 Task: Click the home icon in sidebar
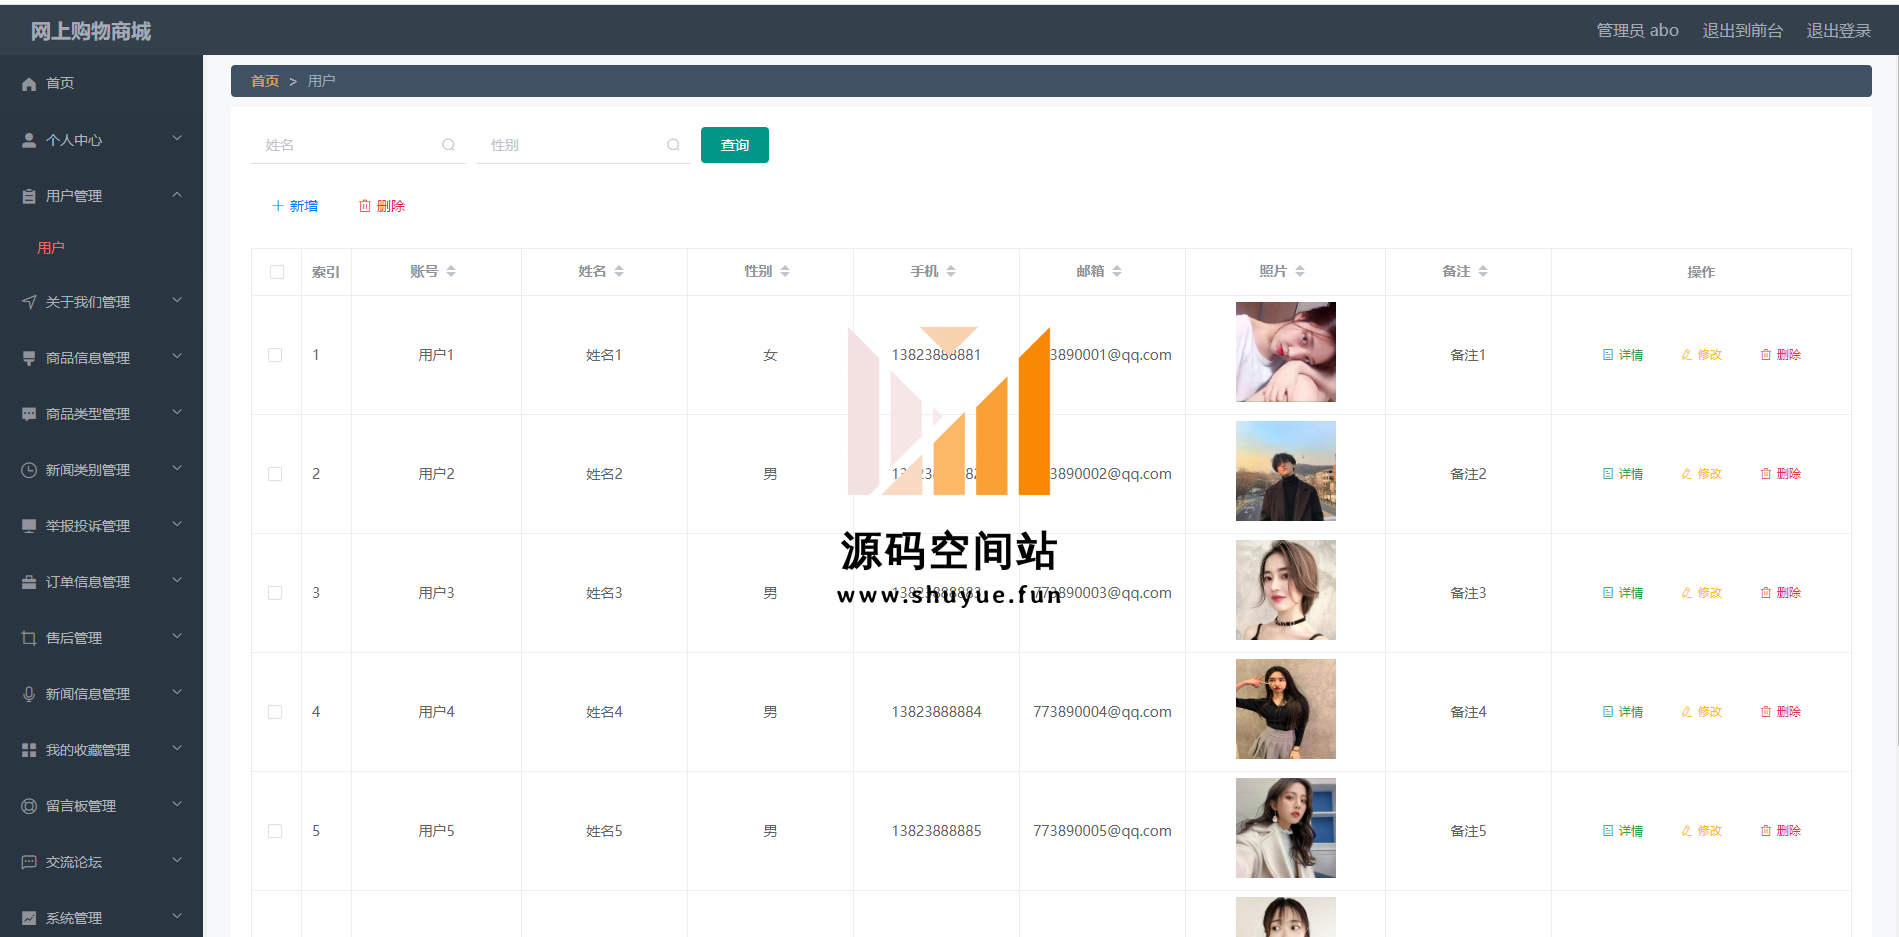click(29, 84)
